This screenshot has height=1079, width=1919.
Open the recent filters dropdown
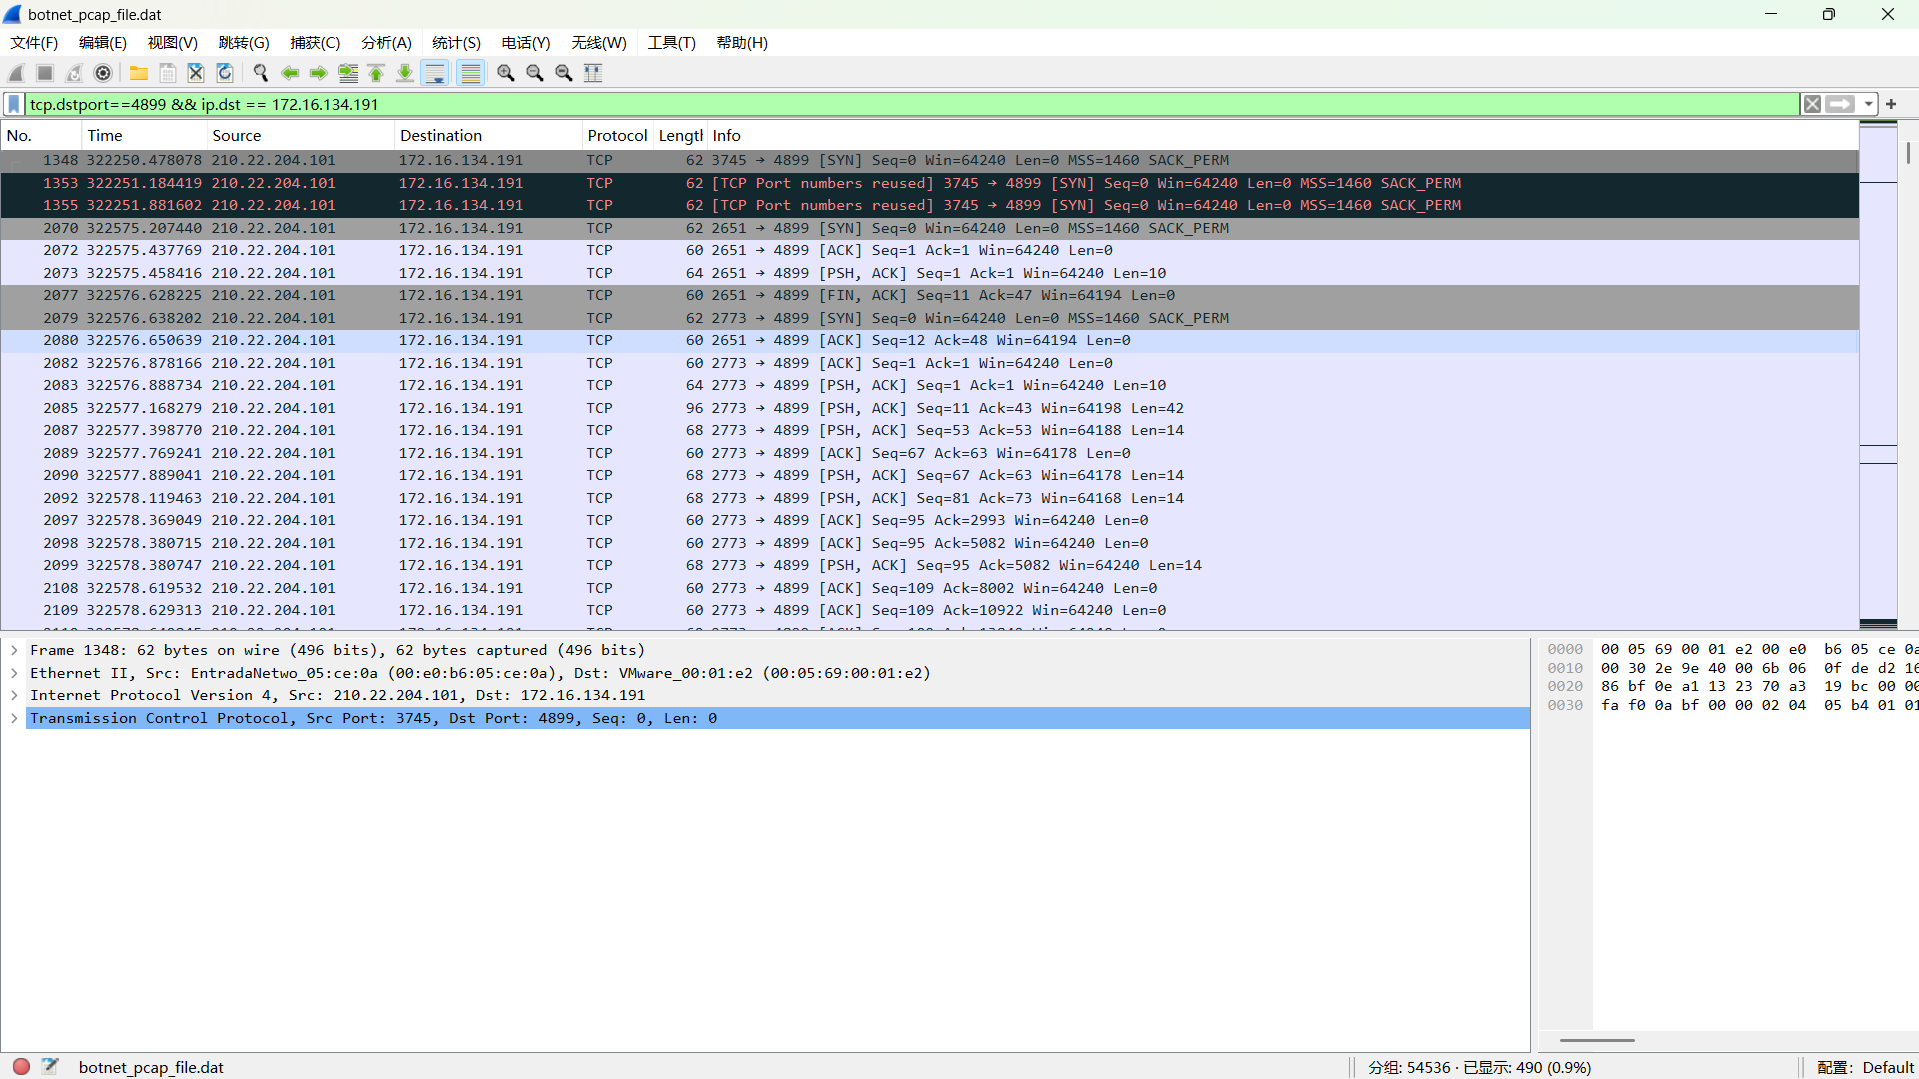(1868, 104)
